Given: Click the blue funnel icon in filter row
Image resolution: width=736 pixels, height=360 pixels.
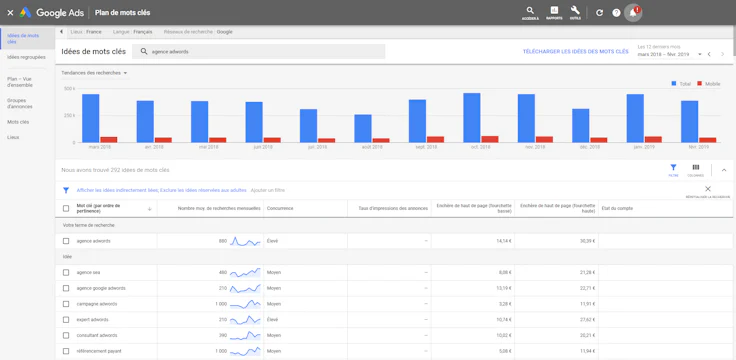Looking at the screenshot, I should (66, 191).
